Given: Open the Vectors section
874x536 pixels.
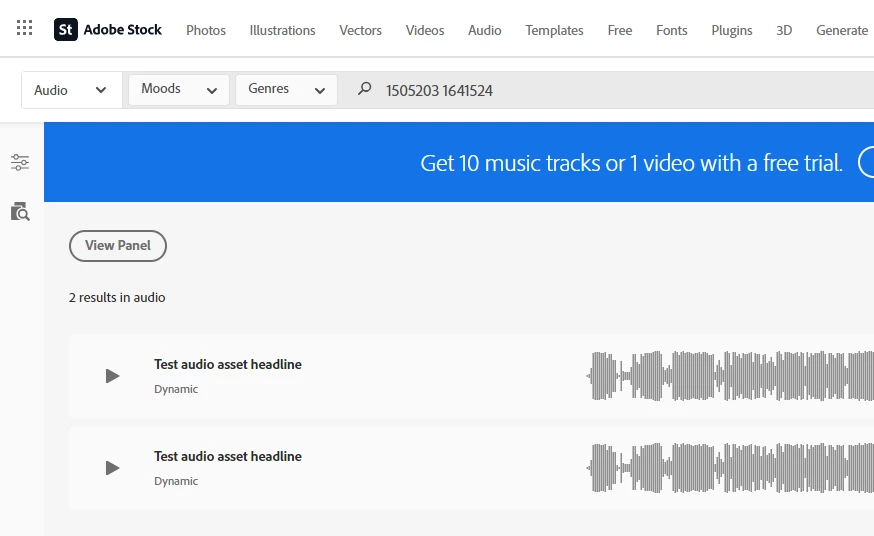Looking at the screenshot, I should tap(360, 30).
